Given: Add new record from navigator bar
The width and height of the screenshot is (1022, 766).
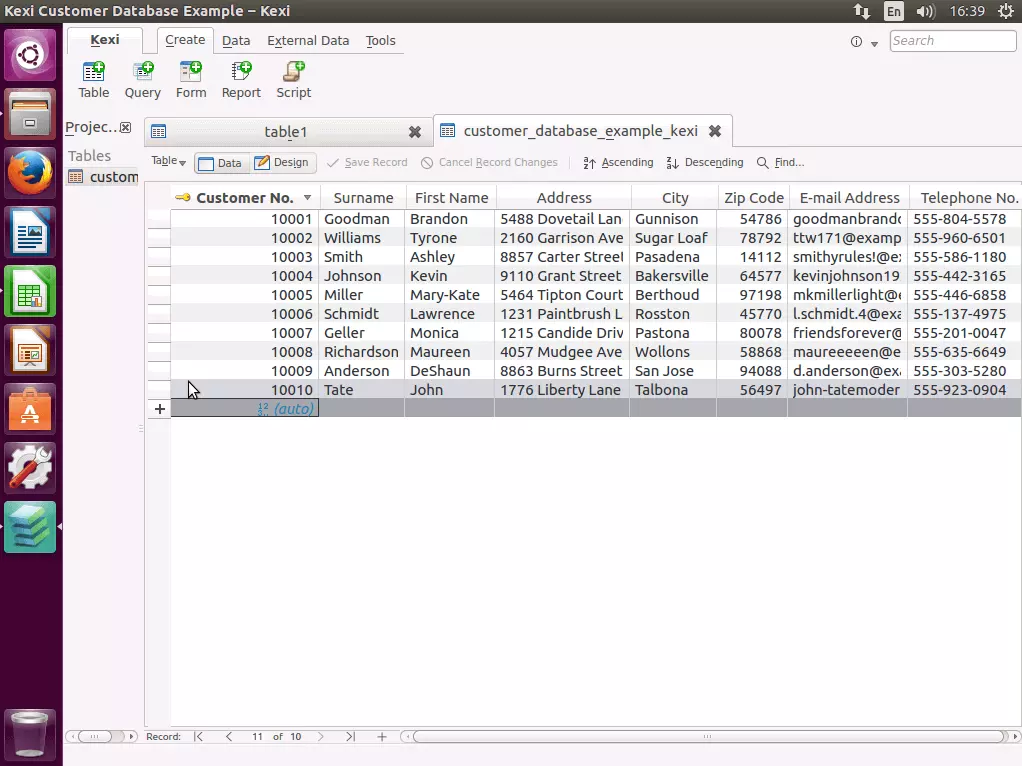Looking at the screenshot, I should coord(382,737).
